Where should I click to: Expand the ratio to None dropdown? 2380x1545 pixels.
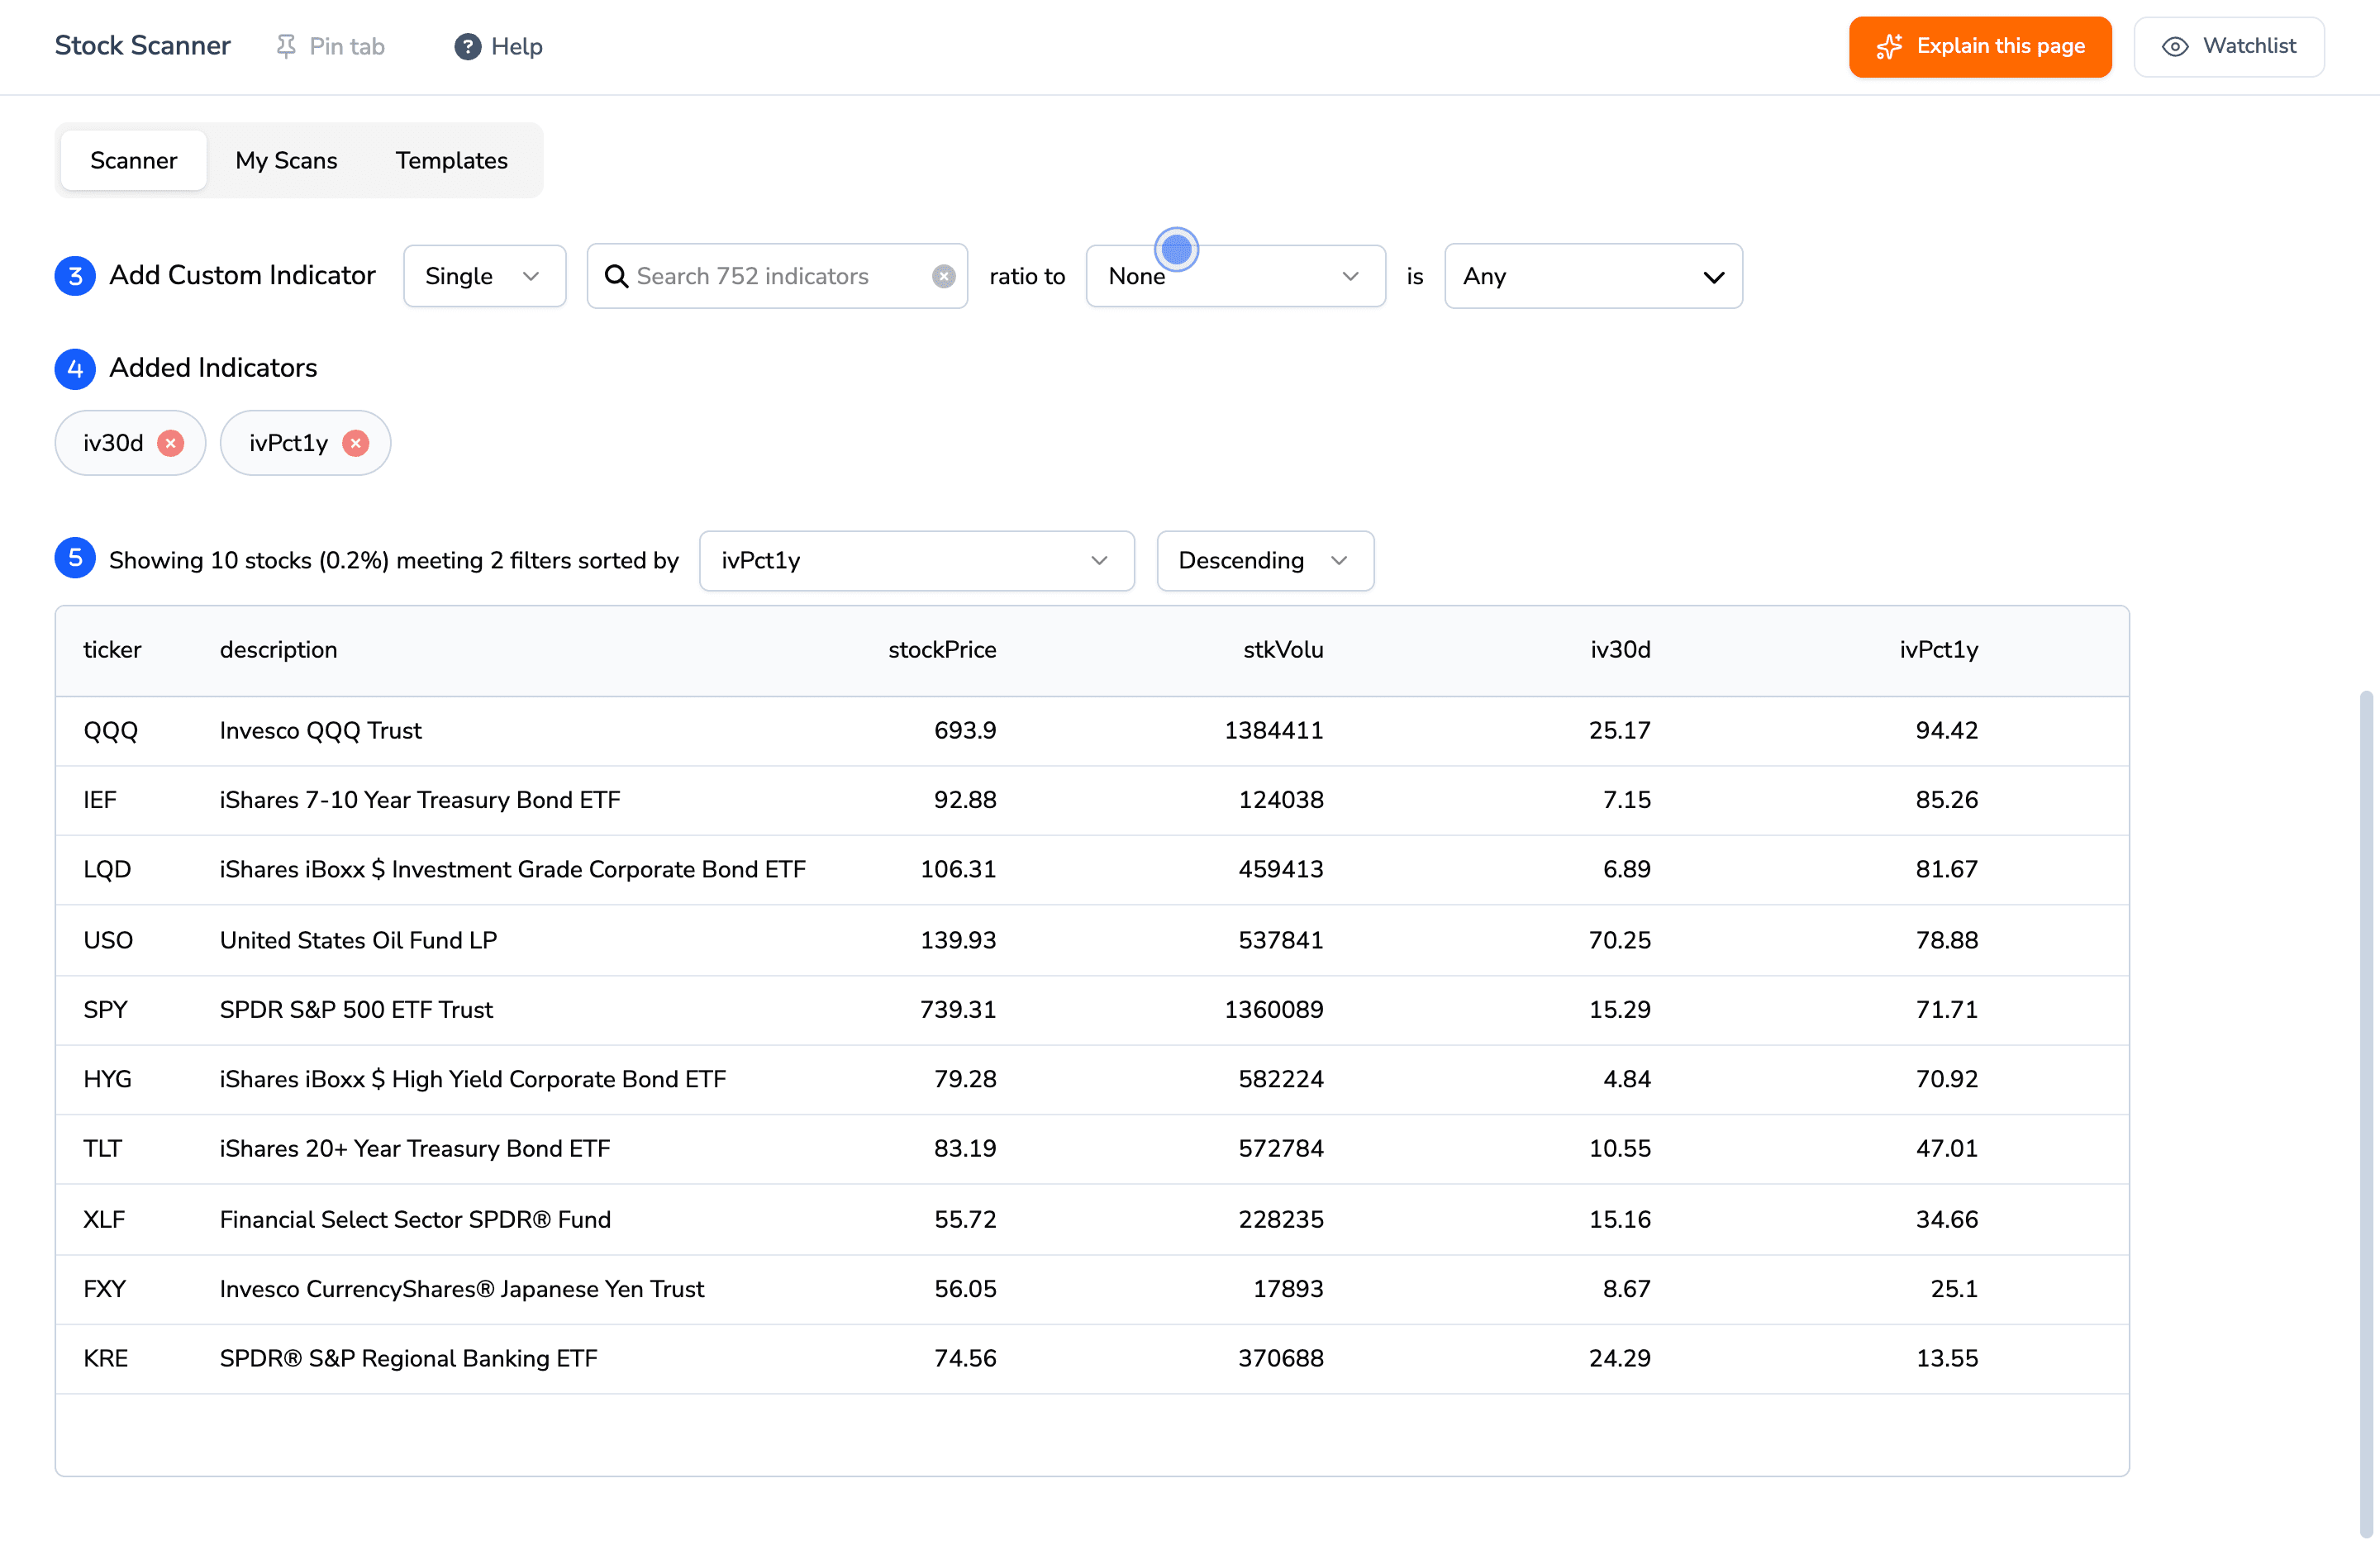1236,276
